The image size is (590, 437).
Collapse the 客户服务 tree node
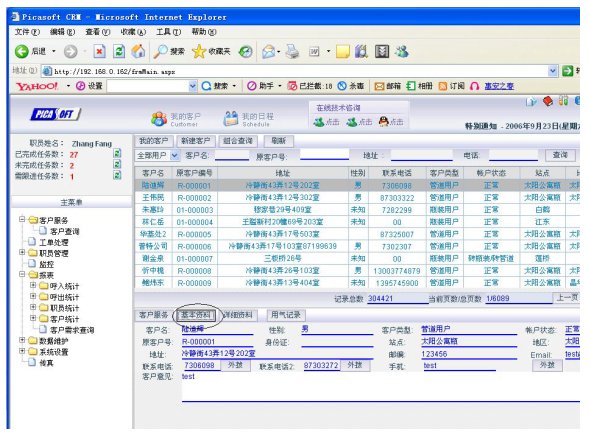[22, 219]
